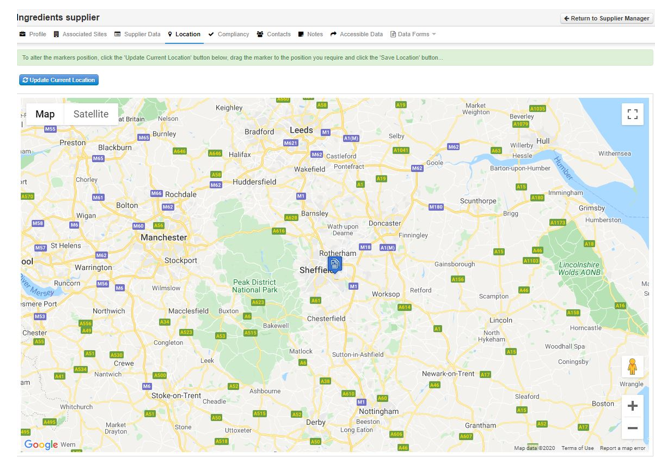The width and height of the screenshot is (670, 462).
Task: Click the Stockport label on map
Action: tap(181, 260)
